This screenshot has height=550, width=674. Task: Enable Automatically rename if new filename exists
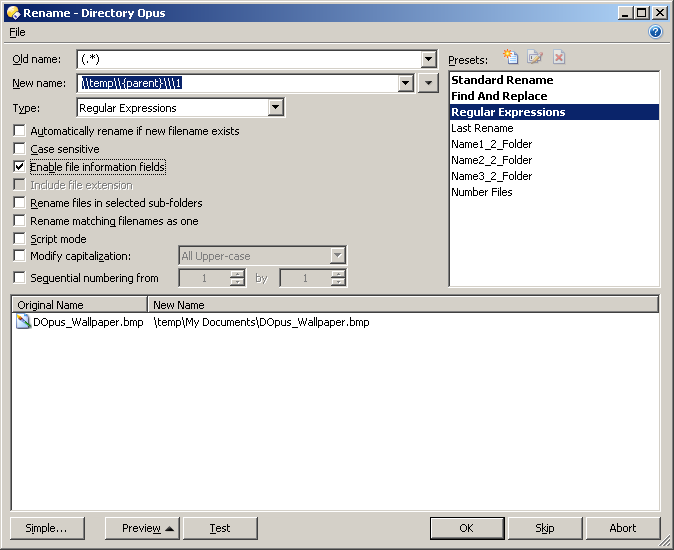click(x=20, y=131)
